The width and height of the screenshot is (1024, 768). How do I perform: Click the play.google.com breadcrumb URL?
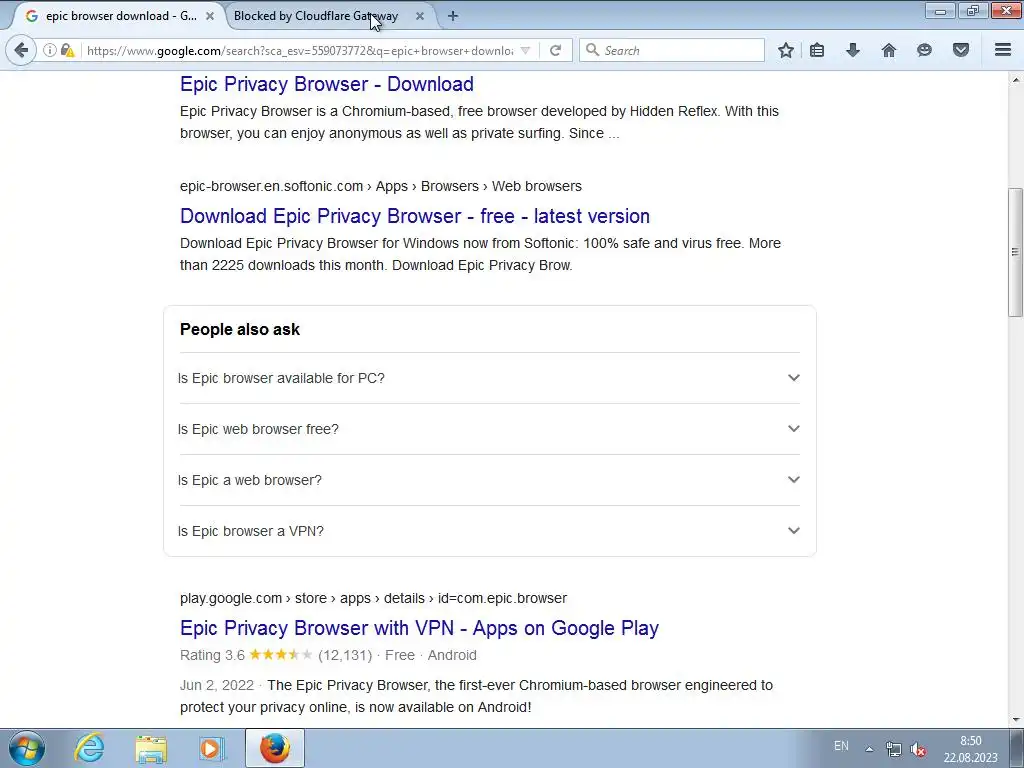[x=374, y=598]
